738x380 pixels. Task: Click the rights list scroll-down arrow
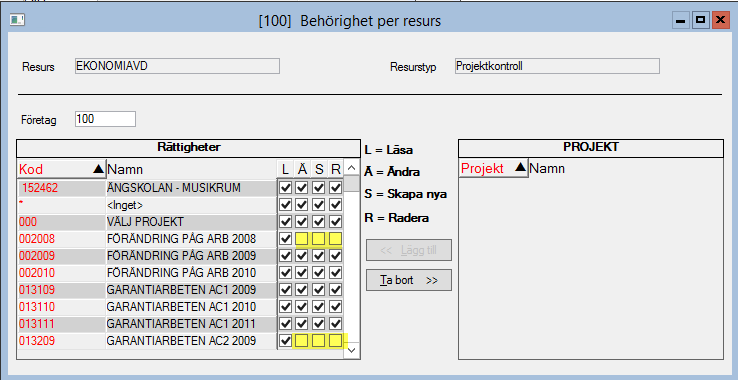click(x=351, y=350)
